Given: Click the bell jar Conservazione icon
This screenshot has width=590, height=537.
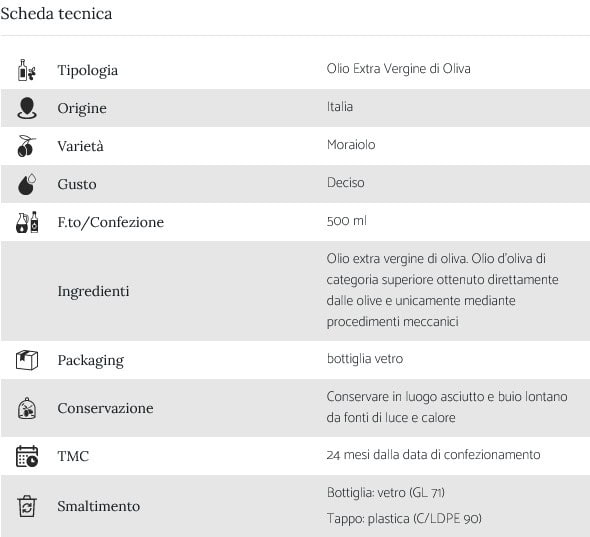Looking at the screenshot, I should pyautogui.click(x=27, y=408).
